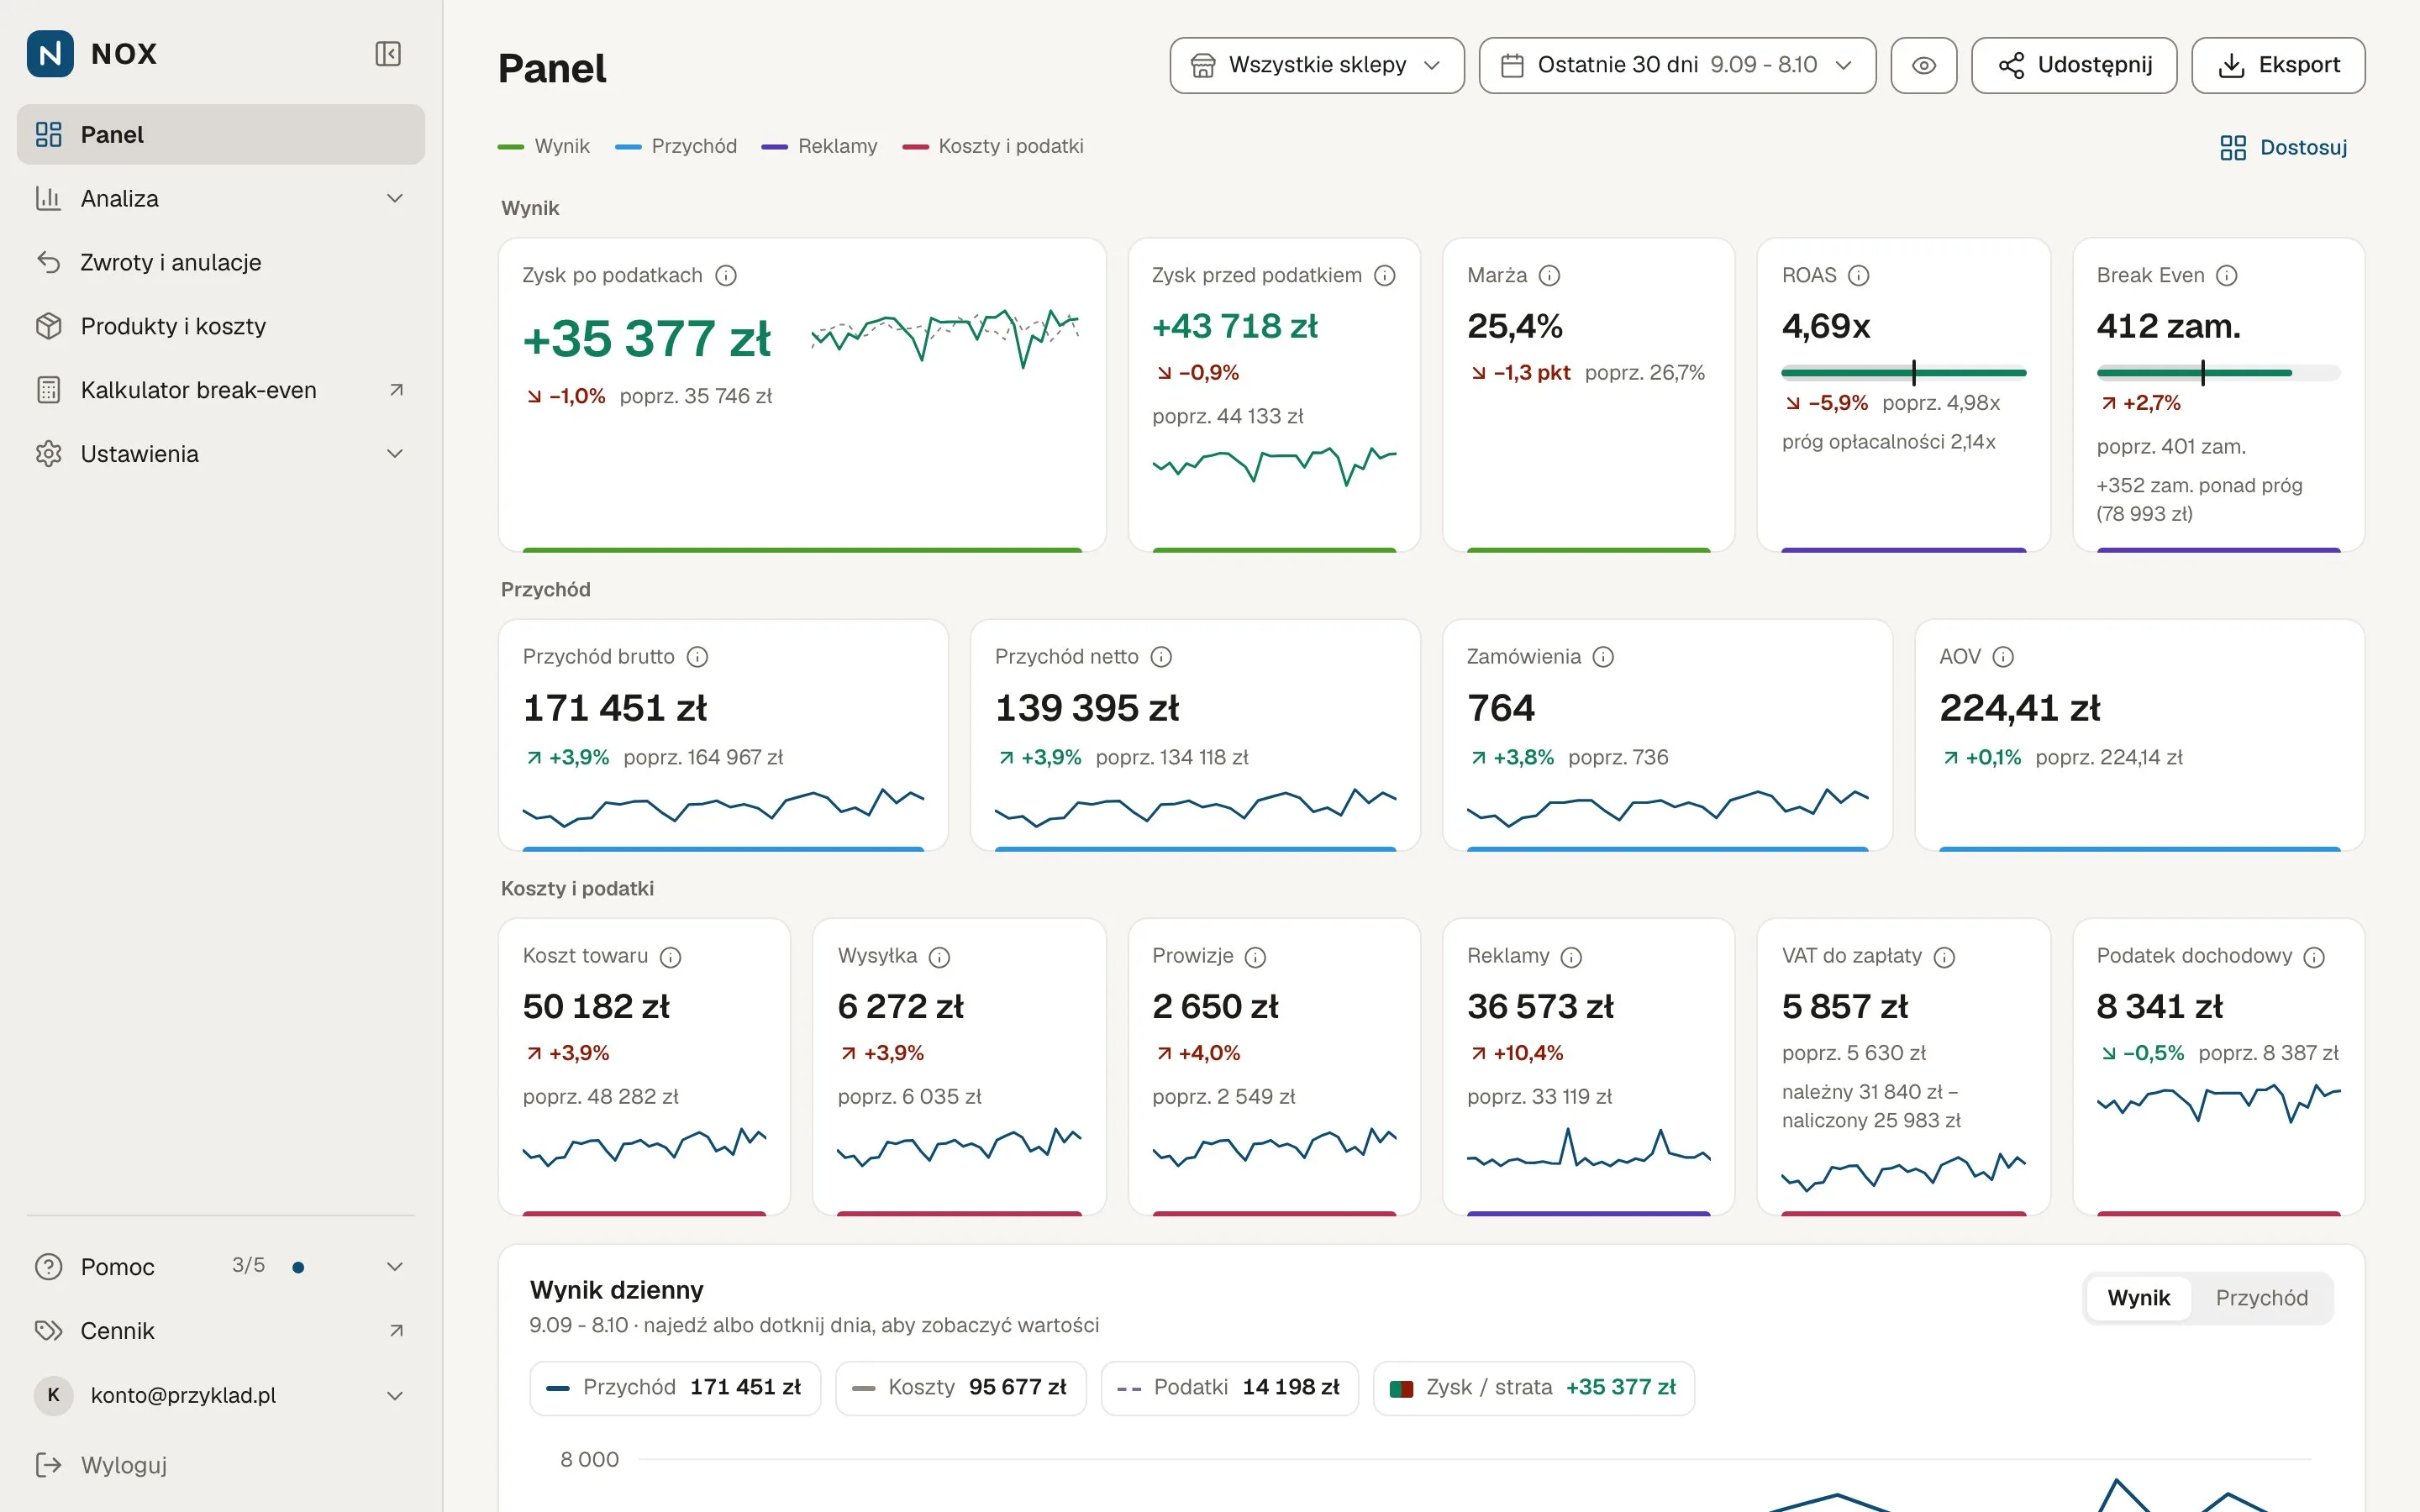Toggle Podatki series in daily chart
2420x1512 pixels.
pyautogui.click(x=1229, y=1387)
